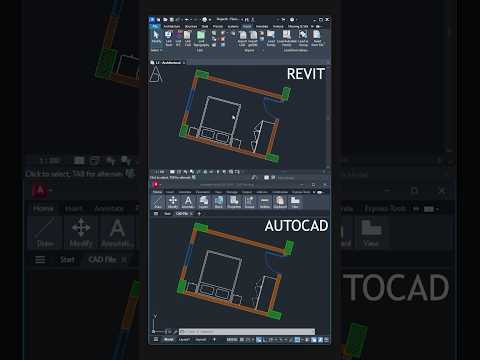Switch to Revit Systems ribbon tab

pyautogui.click(x=233, y=26)
